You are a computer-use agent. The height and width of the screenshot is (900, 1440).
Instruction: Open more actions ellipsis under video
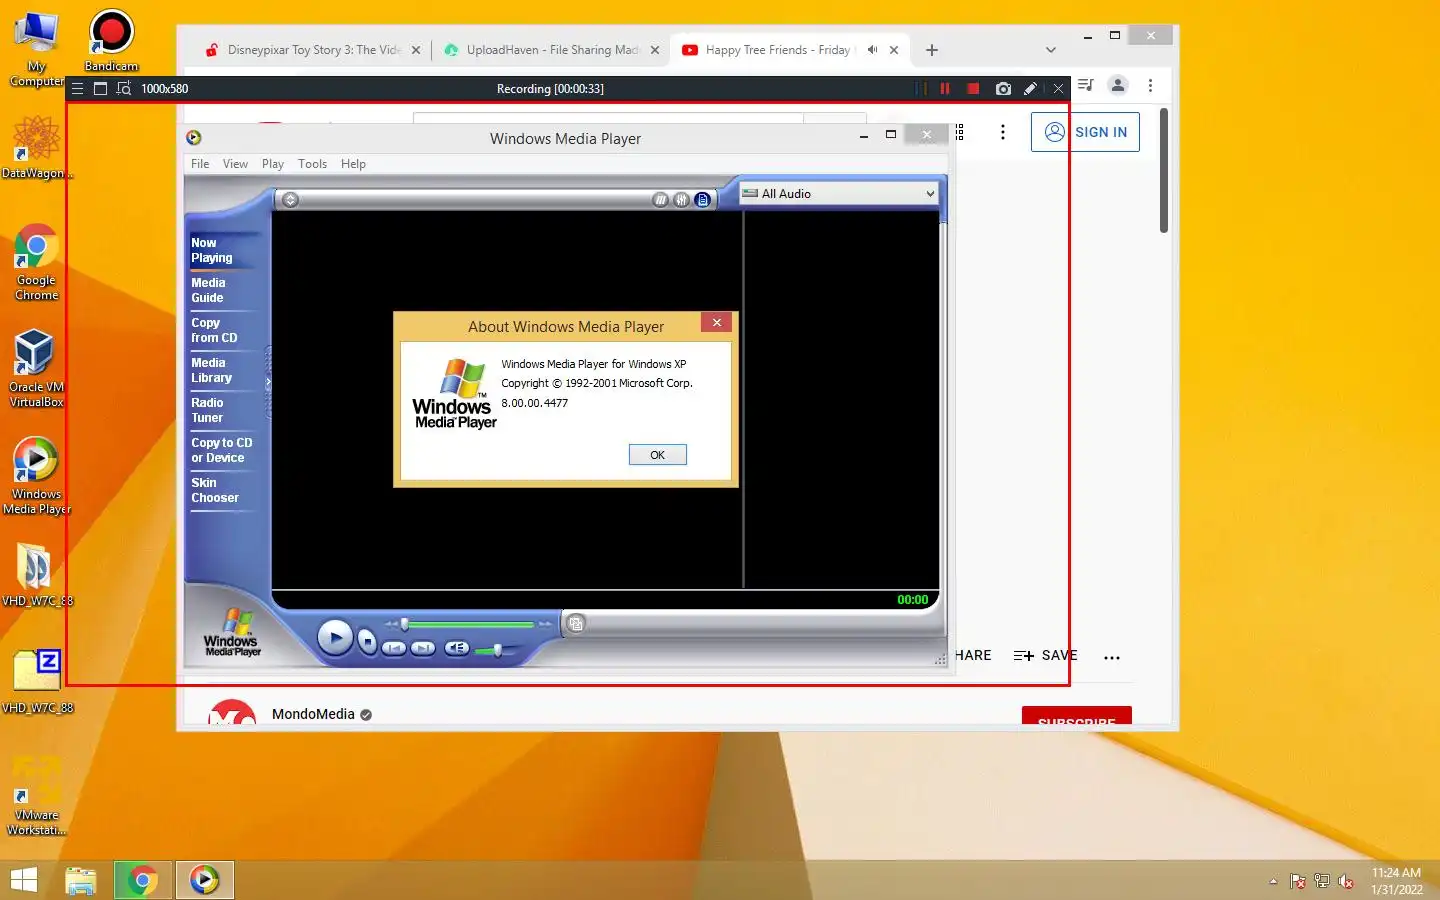(1112, 657)
